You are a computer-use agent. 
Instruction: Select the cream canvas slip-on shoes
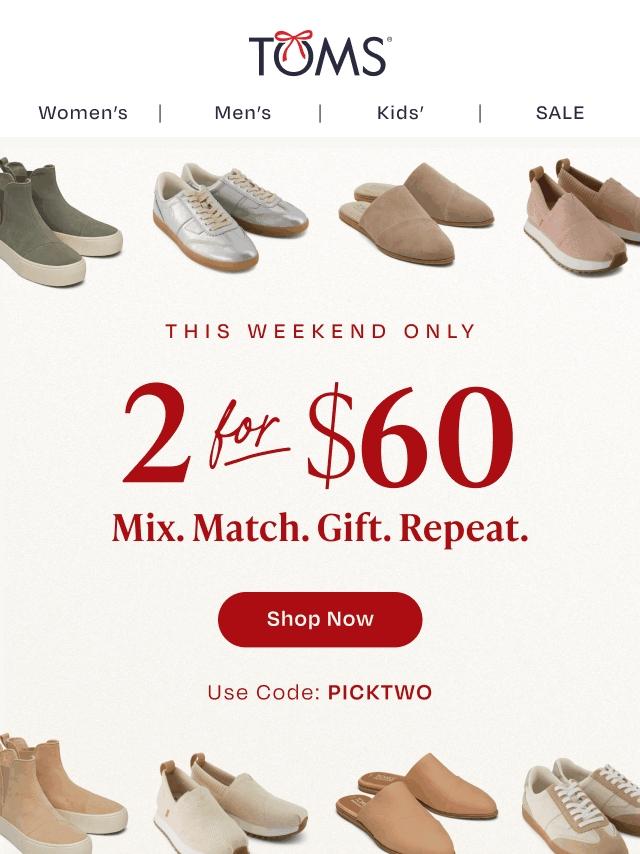231,803
